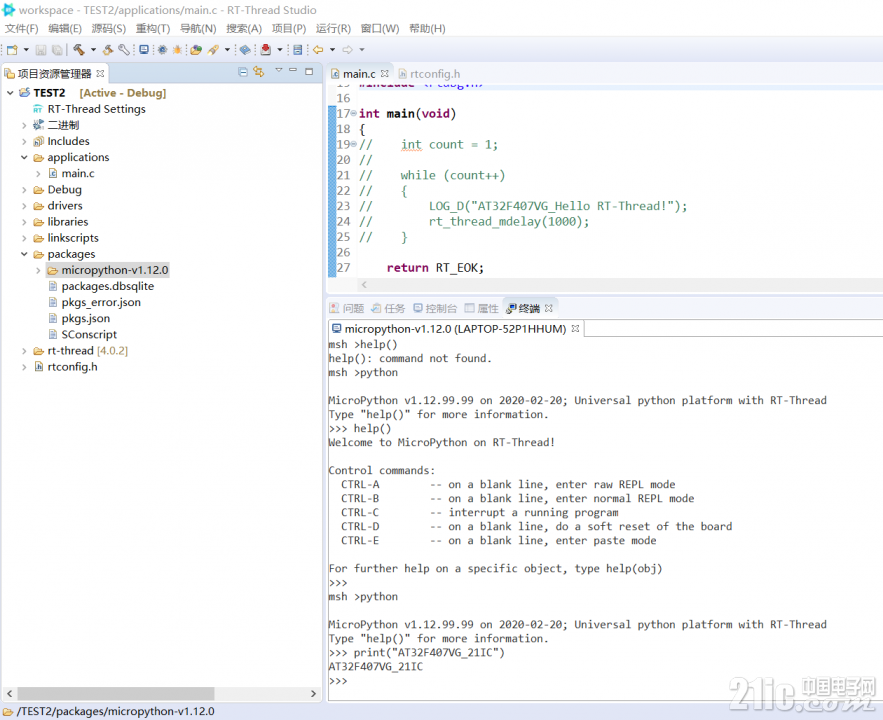The width and height of the screenshot is (883, 720).
Task: Open the 运行(R) menu
Action: (x=333, y=29)
